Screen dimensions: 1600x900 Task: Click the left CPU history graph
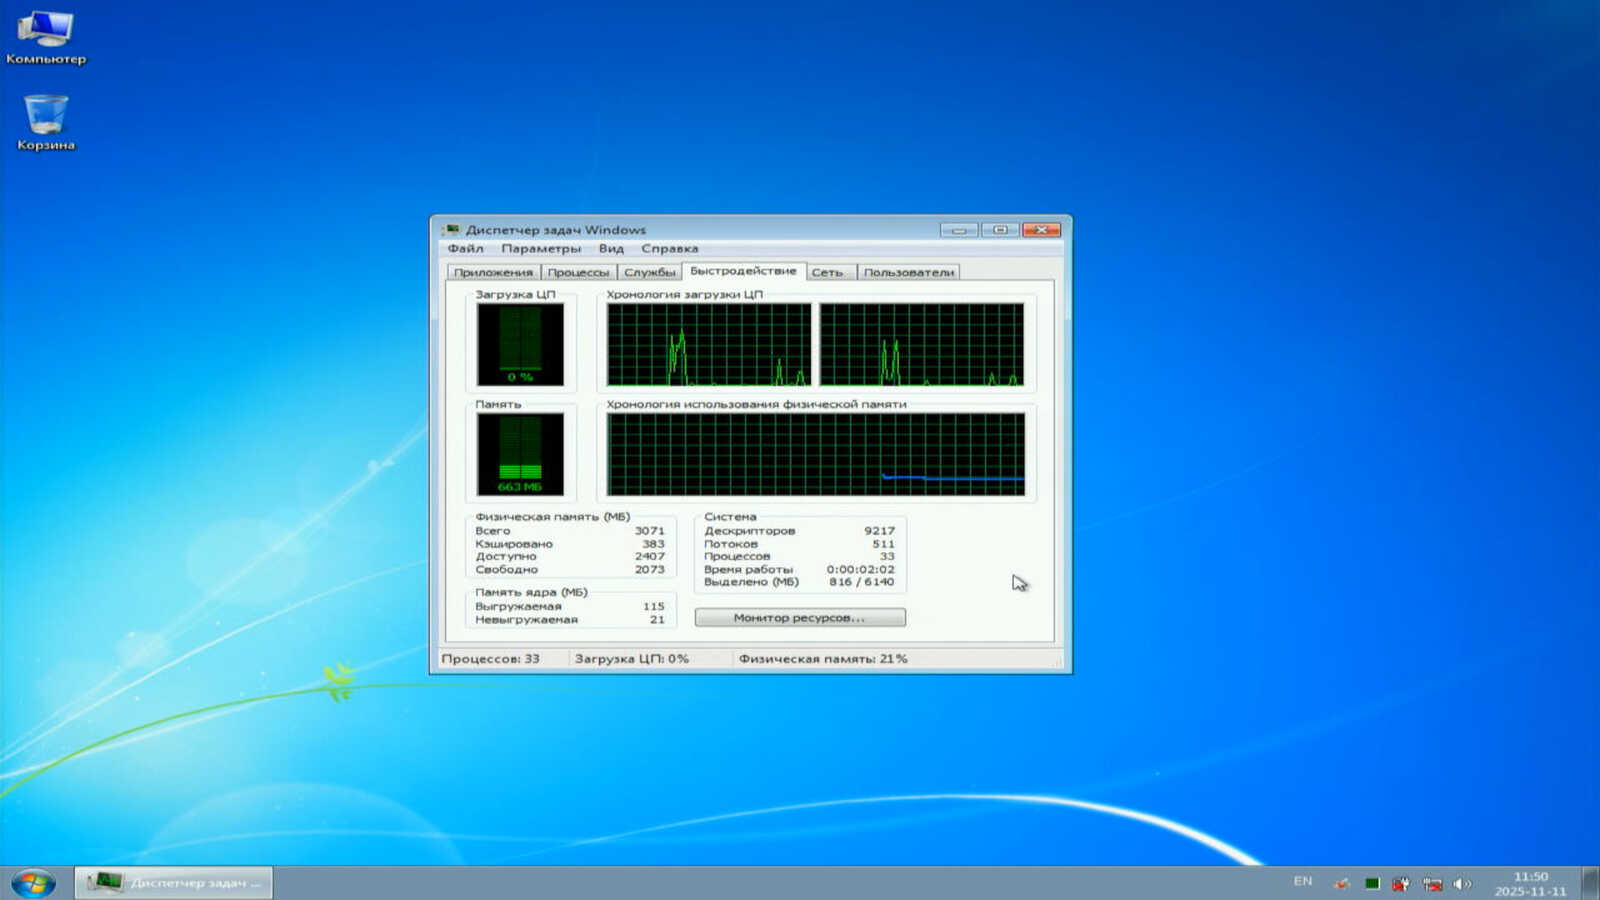coord(709,345)
